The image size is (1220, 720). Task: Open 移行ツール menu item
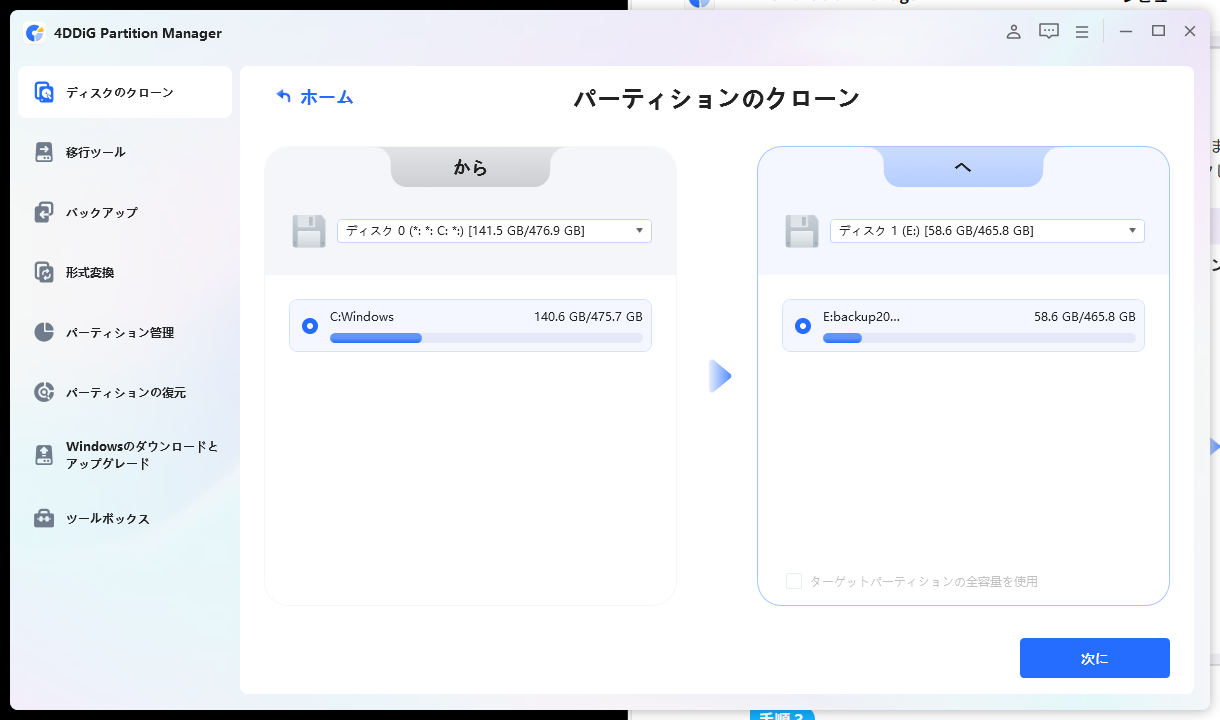point(125,152)
